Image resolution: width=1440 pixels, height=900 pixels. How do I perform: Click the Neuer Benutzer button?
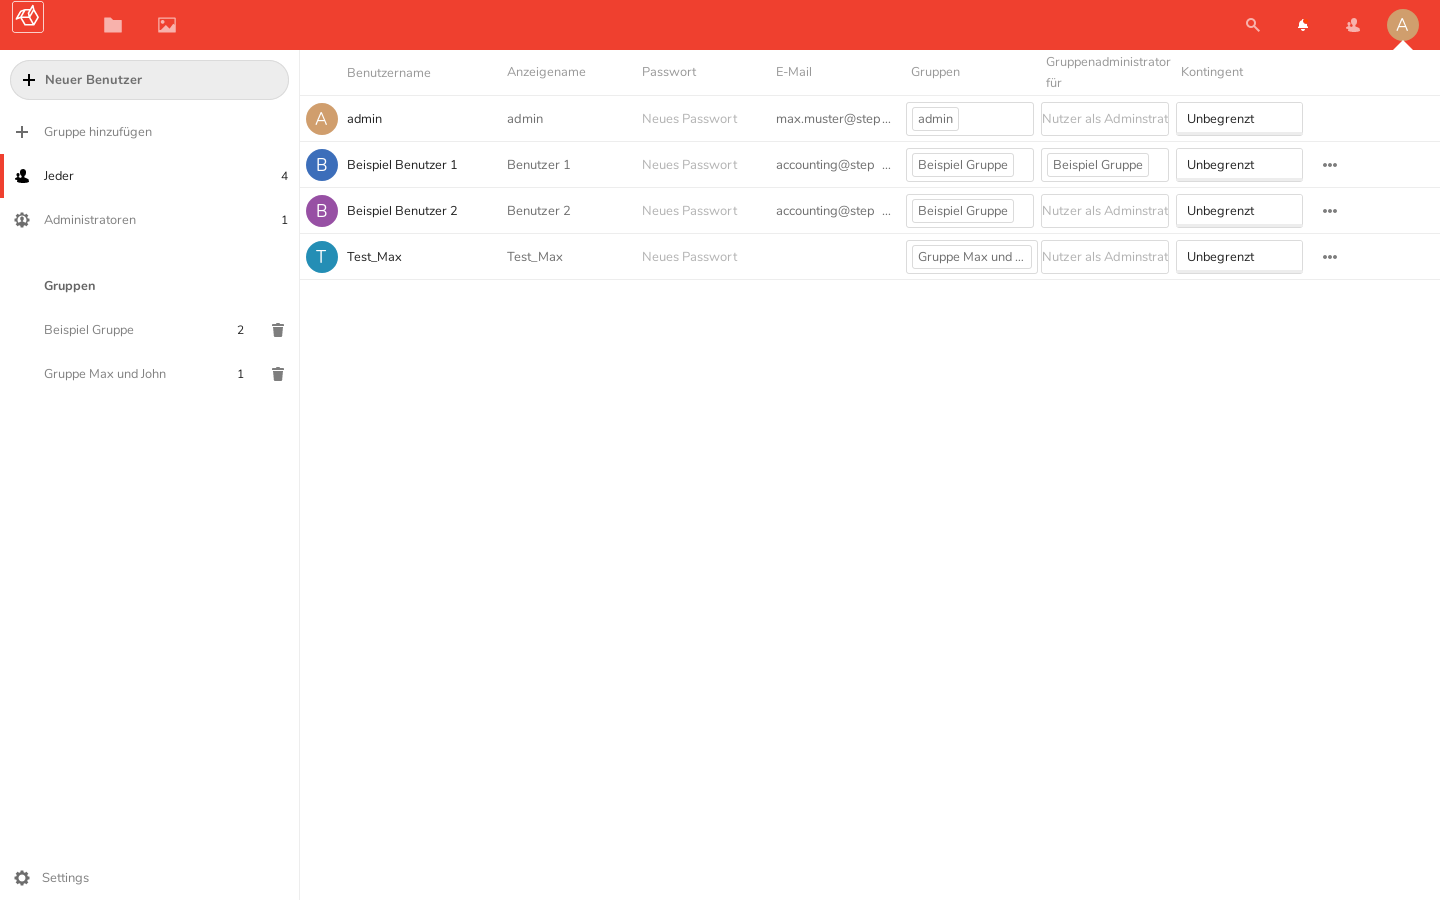pos(149,80)
